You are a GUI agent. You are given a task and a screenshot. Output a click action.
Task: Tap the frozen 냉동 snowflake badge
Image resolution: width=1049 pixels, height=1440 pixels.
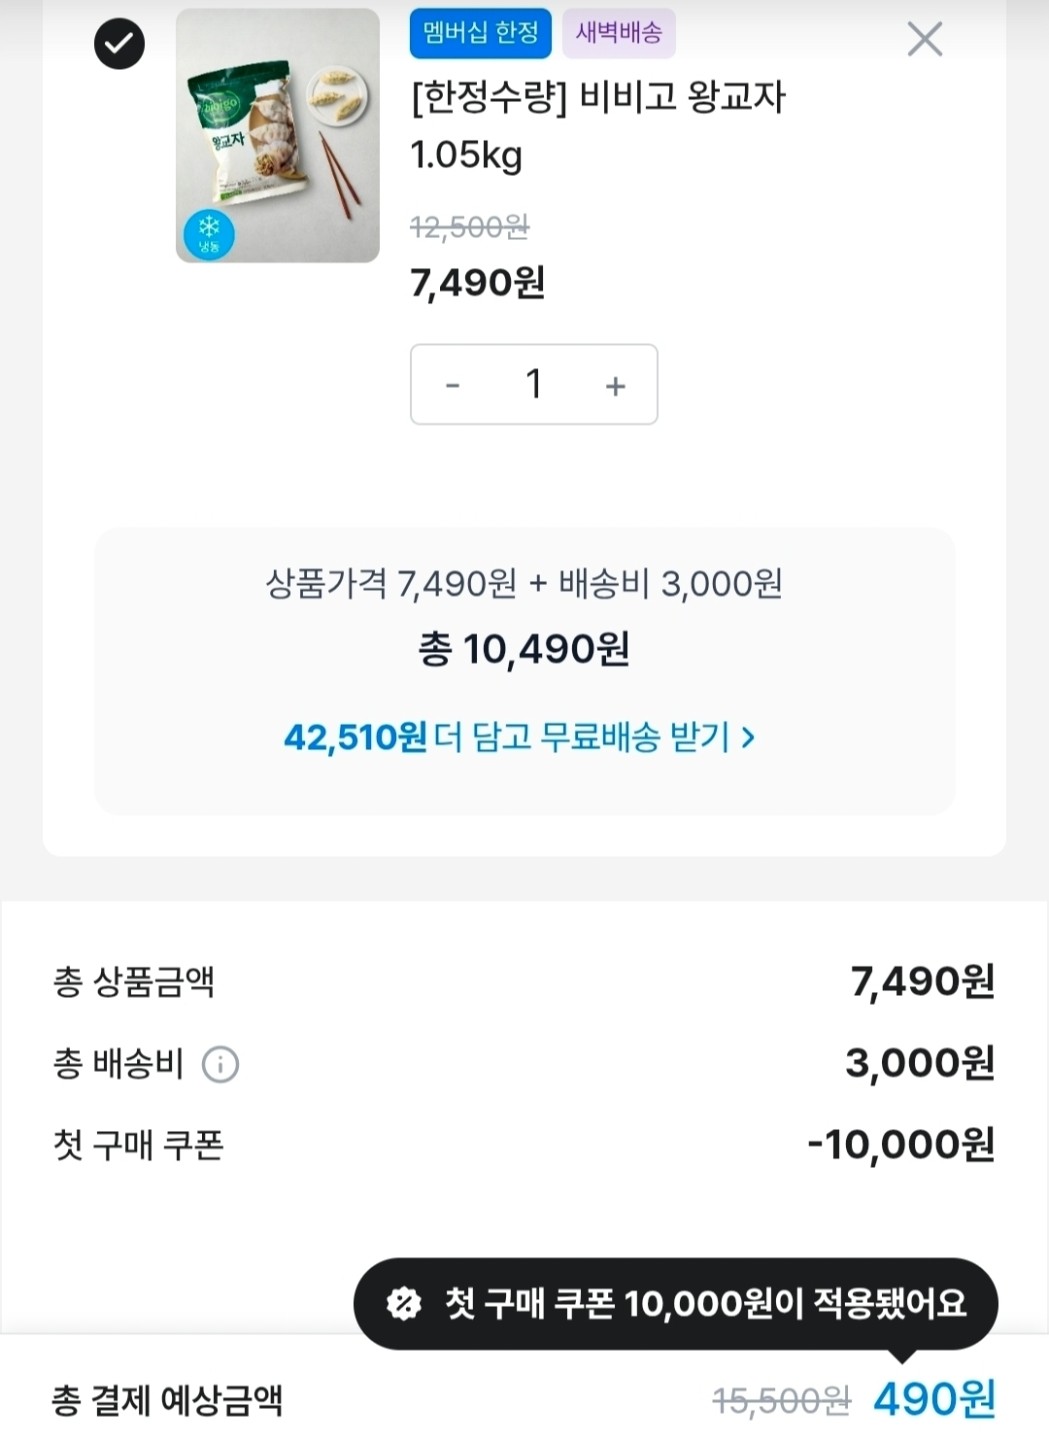[209, 235]
